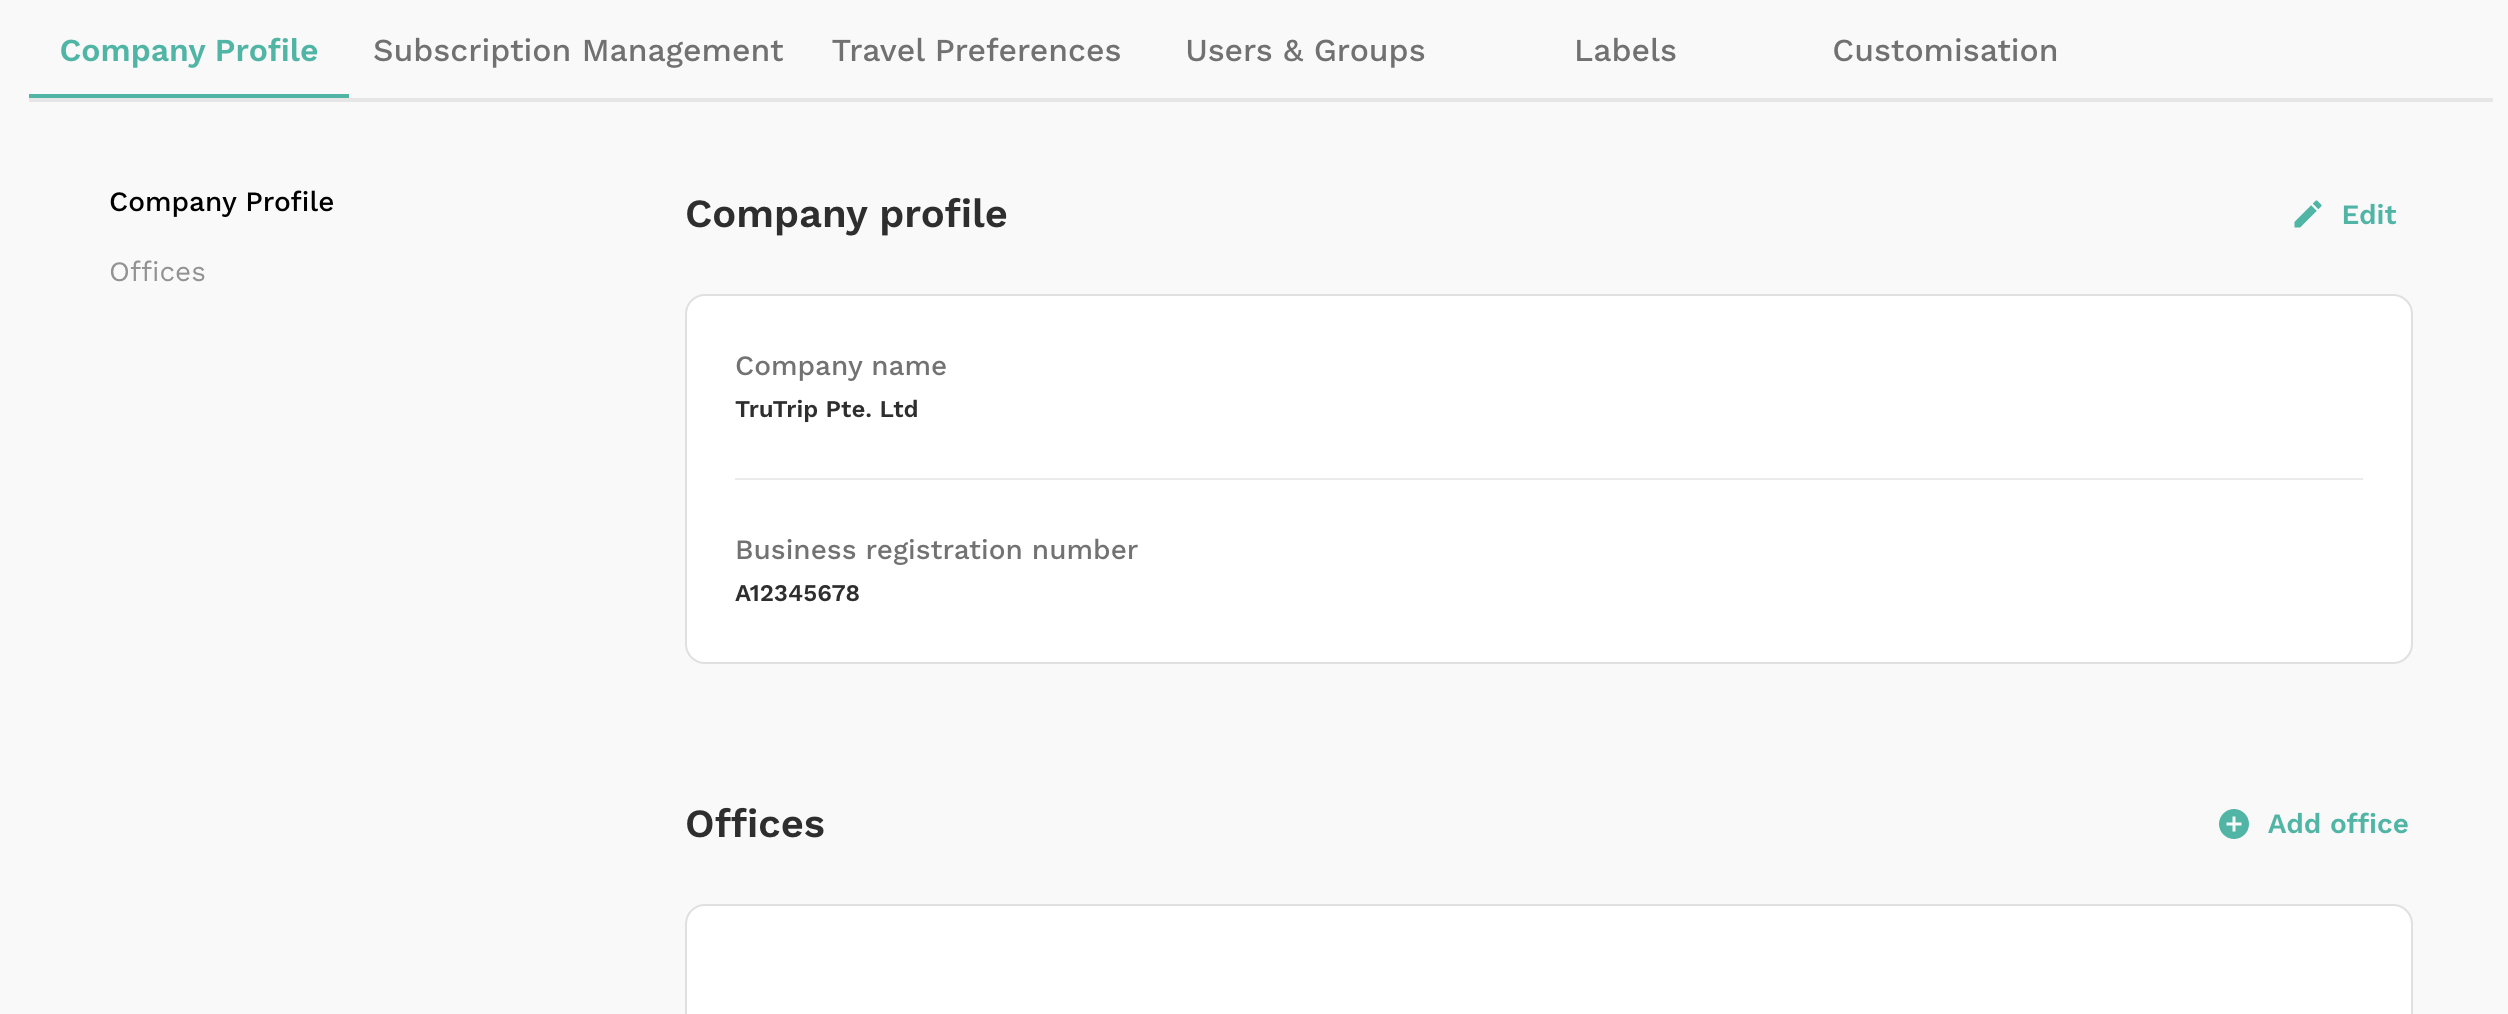Select the active Company Profile top tab
Screen dimensions: 2508x1014
[189, 51]
